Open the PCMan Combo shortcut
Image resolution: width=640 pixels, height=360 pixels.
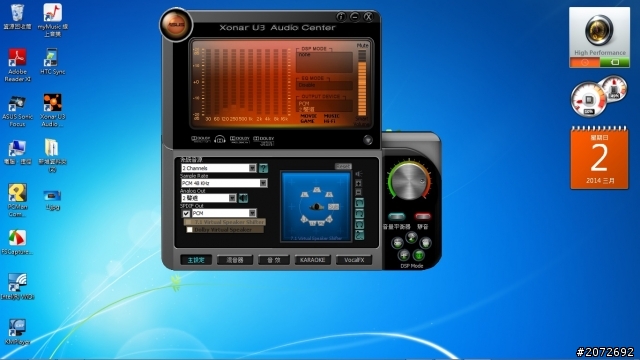click(x=17, y=200)
